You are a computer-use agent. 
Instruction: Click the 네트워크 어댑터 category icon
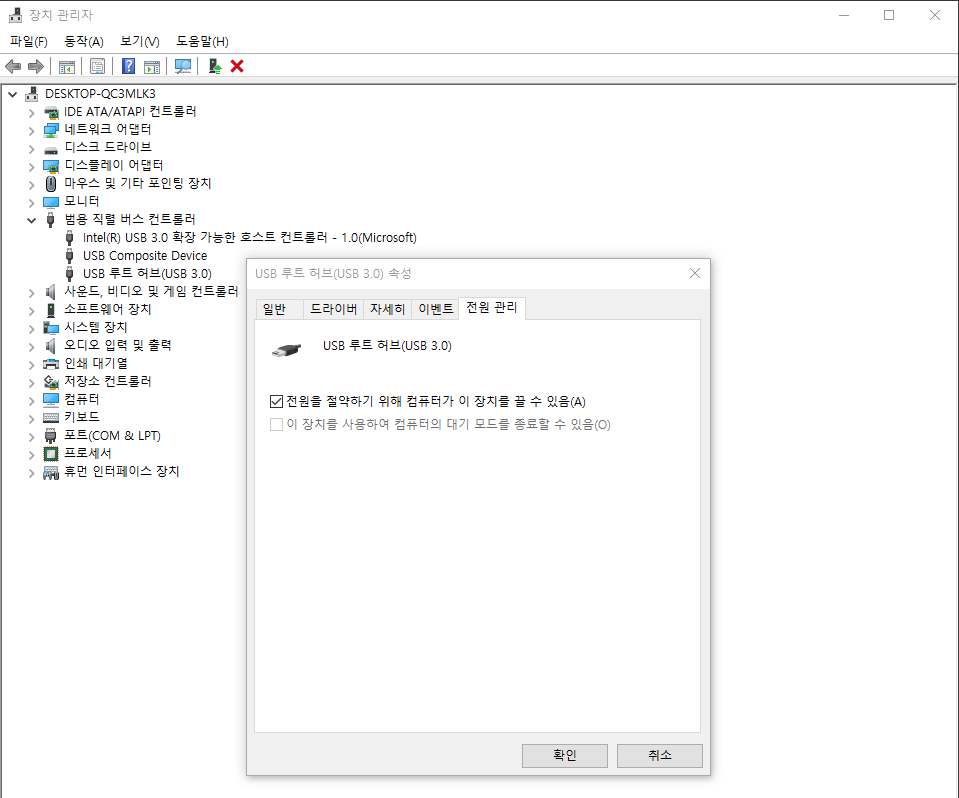point(51,130)
